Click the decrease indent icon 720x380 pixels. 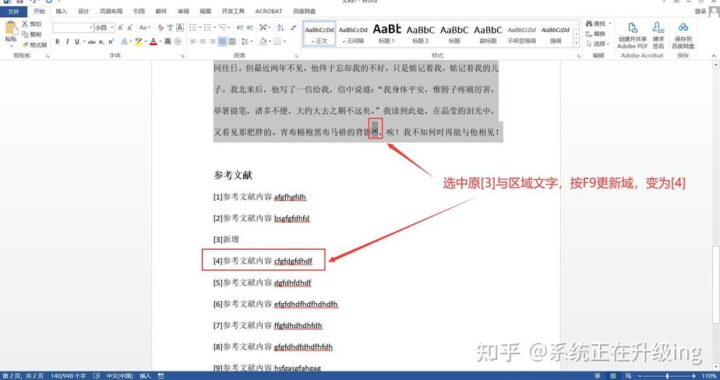tap(240, 28)
